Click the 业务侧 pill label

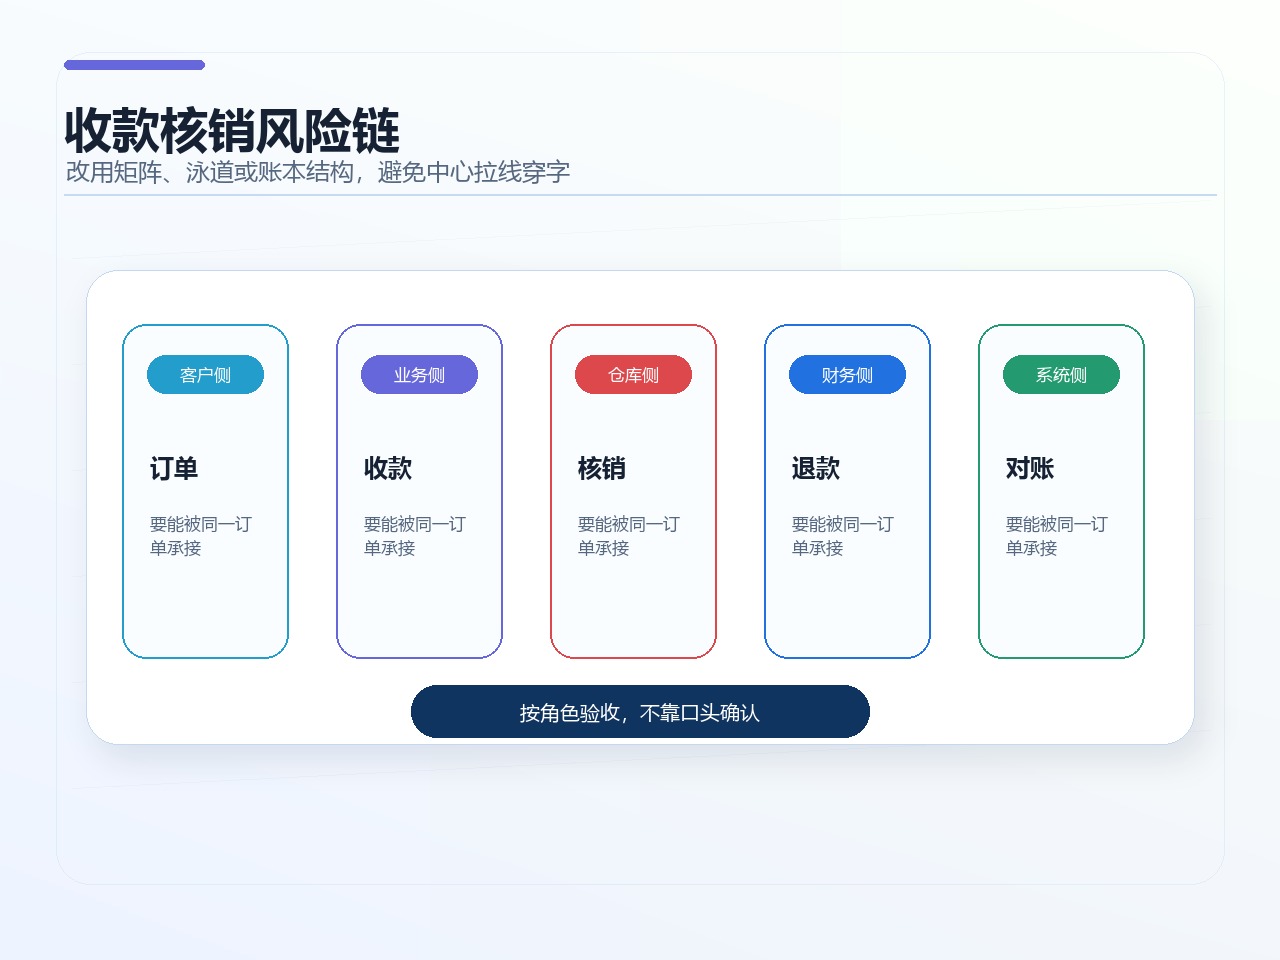(419, 375)
